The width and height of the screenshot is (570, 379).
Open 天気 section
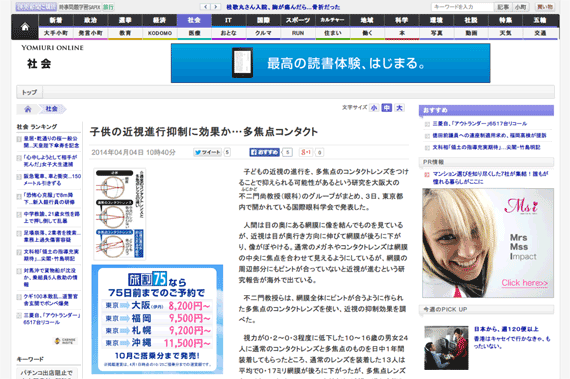click(505, 33)
